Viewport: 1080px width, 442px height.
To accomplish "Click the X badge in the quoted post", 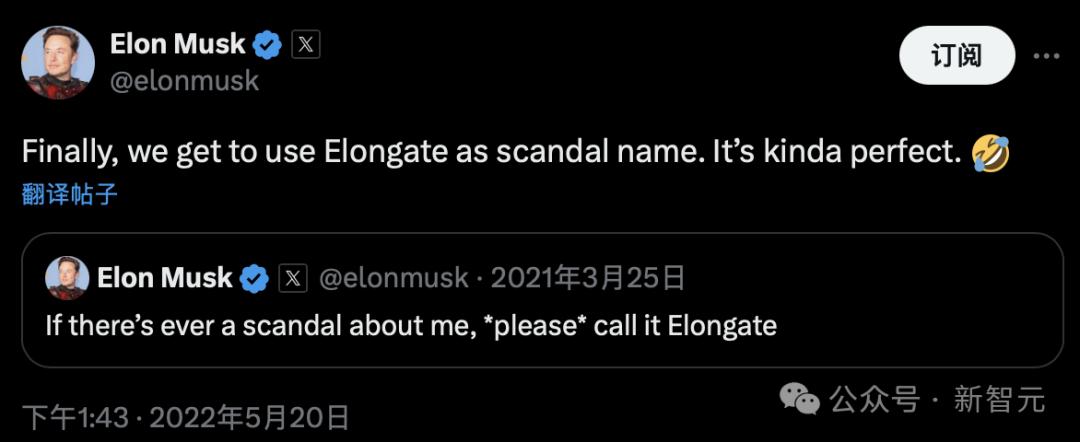I will (292, 278).
